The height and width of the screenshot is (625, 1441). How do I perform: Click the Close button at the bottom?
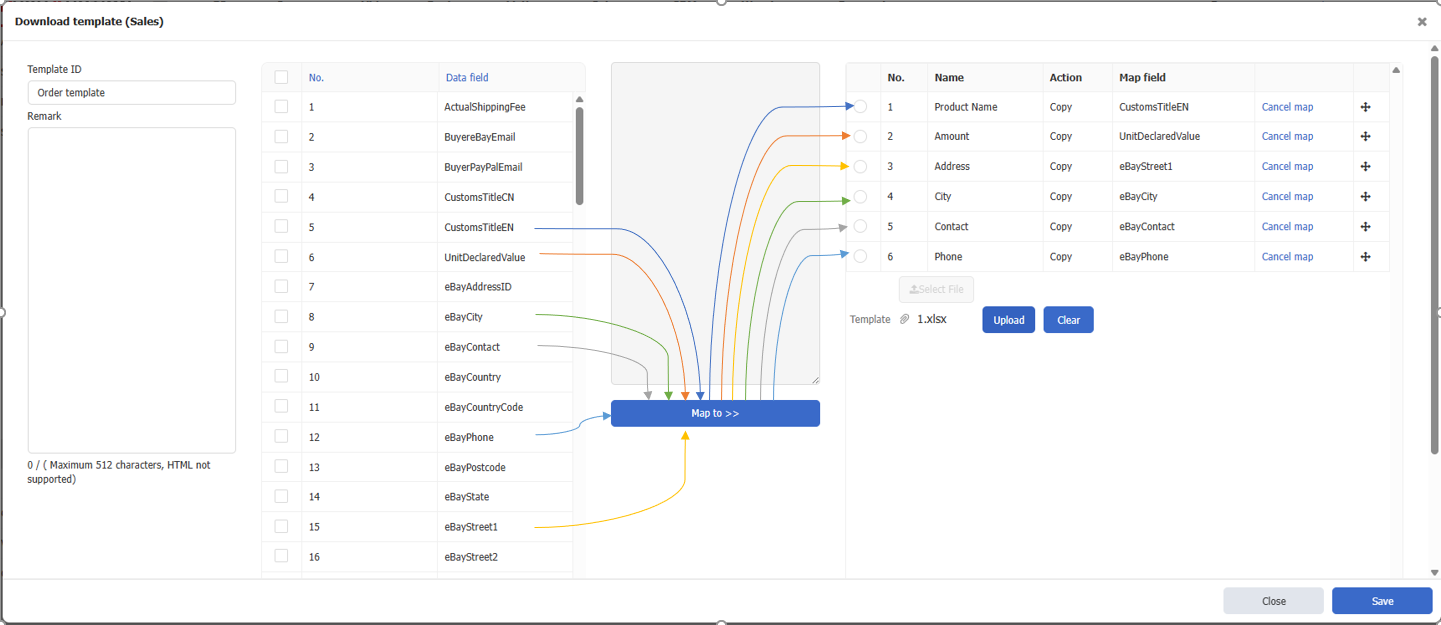coord(1273,601)
